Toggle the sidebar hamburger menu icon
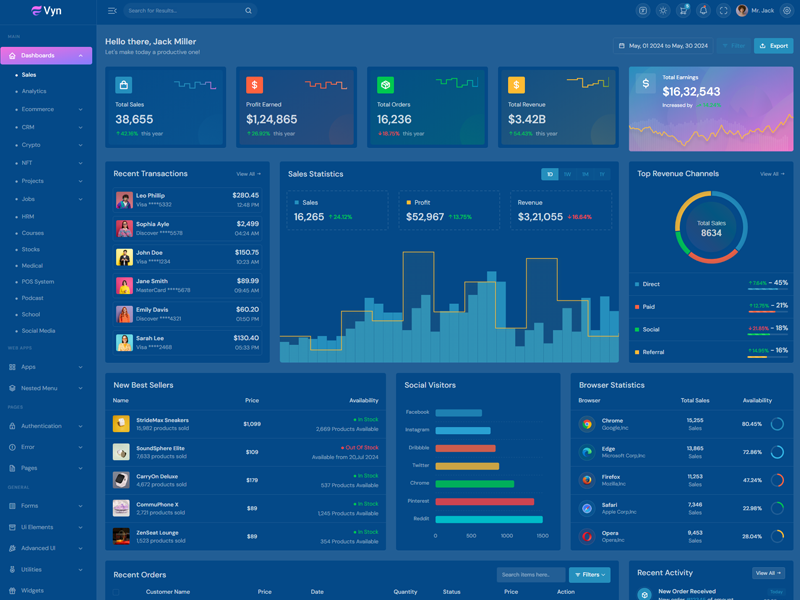This screenshot has height=600, width=800. coord(112,11)
